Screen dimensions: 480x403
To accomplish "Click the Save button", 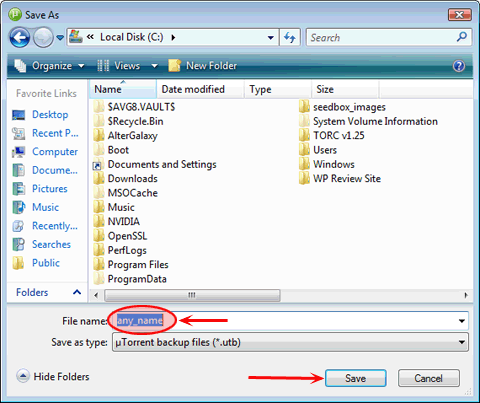I will click(356, 378).
